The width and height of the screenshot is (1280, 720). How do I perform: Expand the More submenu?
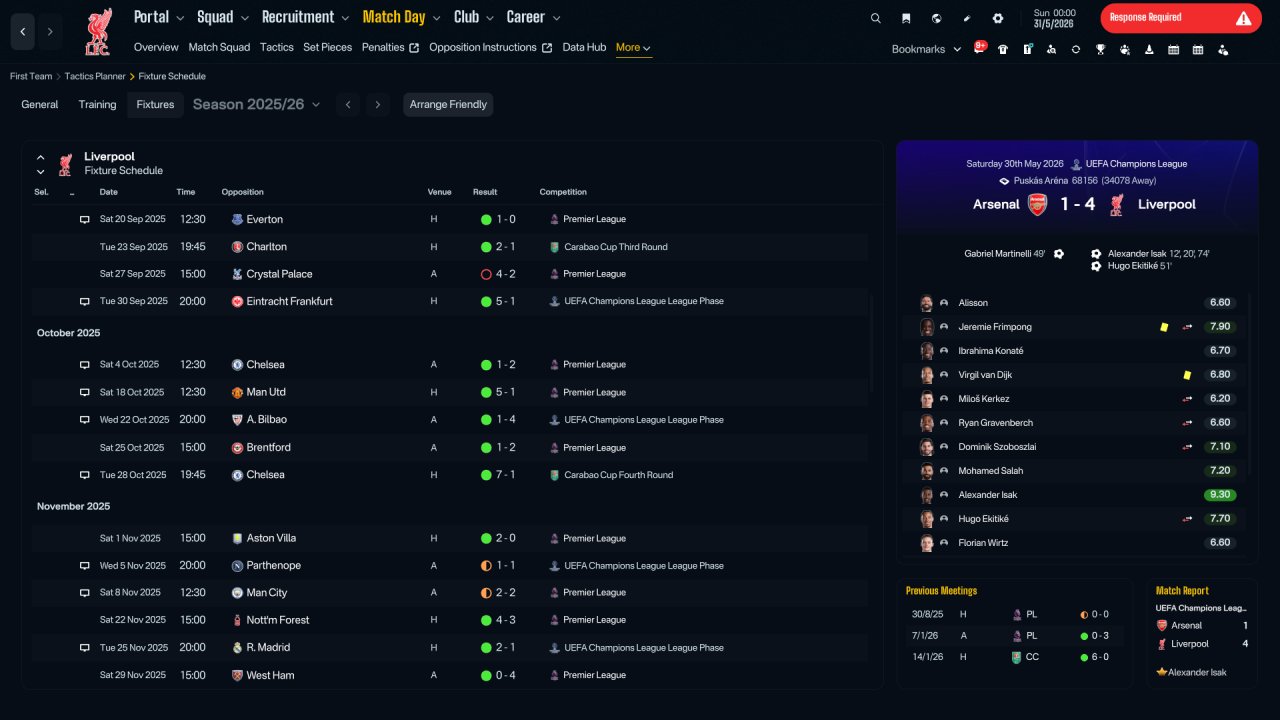coord(634,48)
